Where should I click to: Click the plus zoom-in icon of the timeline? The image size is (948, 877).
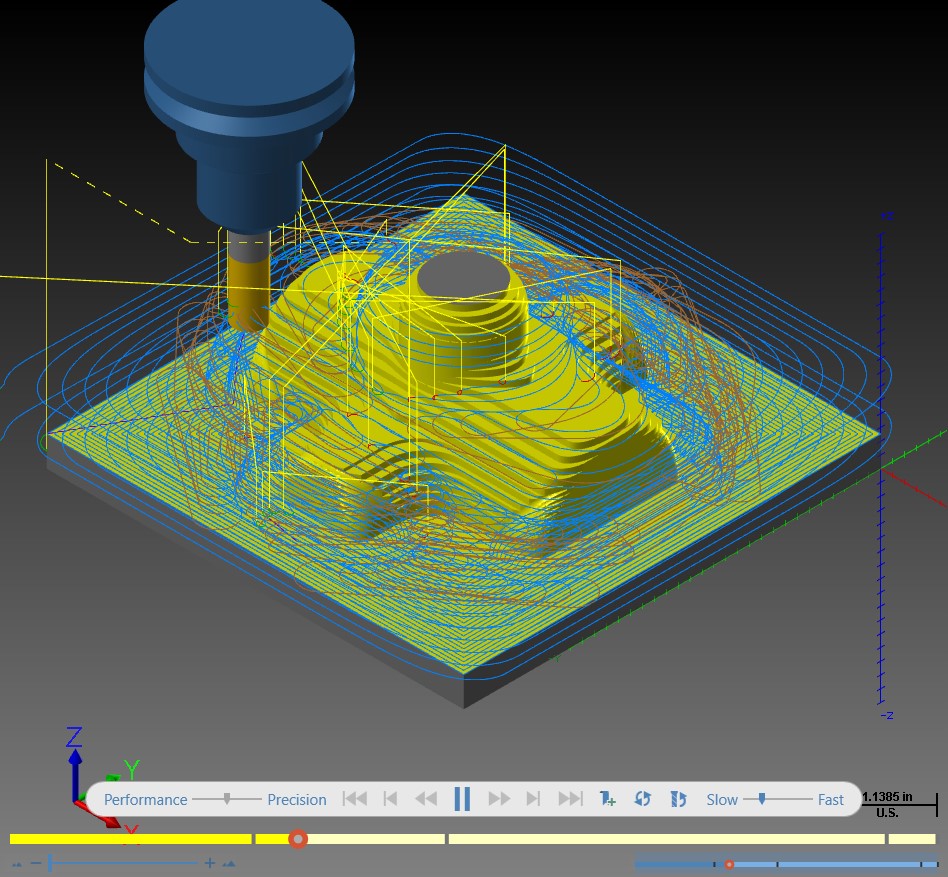210,863
